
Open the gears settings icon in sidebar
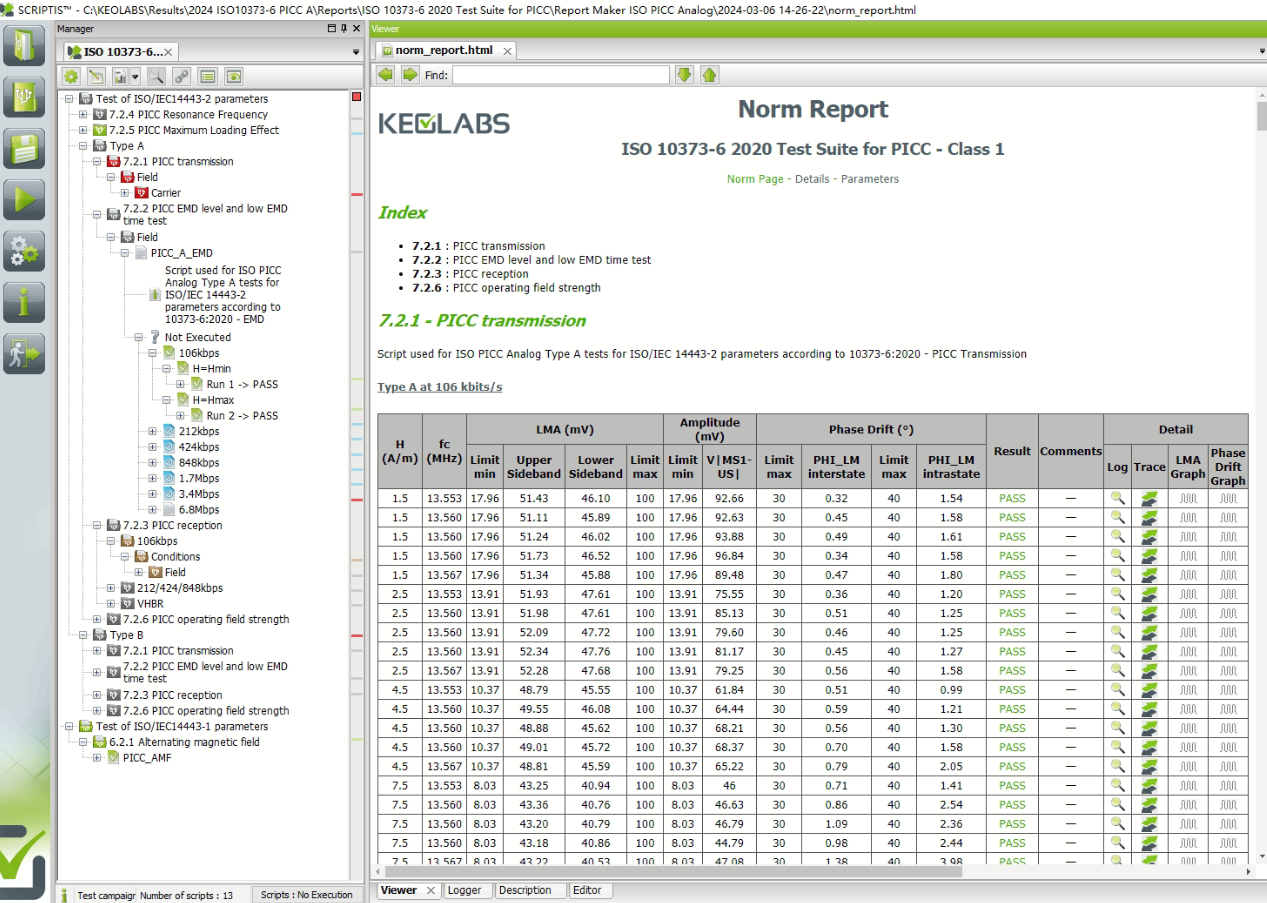(x=24, y=251)
